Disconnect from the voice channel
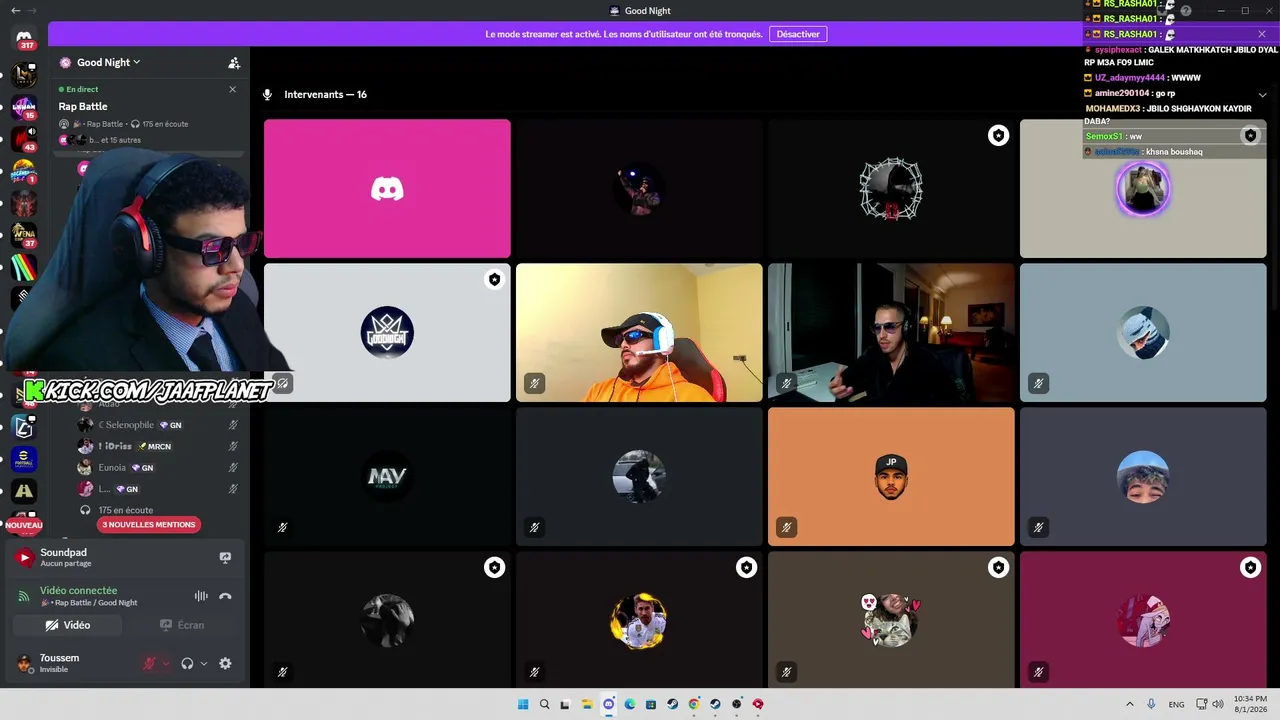Viewport: 1280px width, 720px height. coord(225,596)
